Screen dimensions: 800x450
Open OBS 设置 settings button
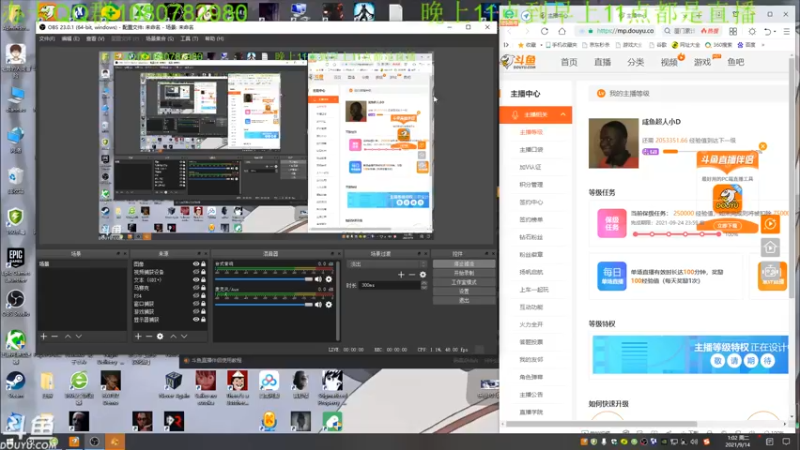[x=464, y=291]
